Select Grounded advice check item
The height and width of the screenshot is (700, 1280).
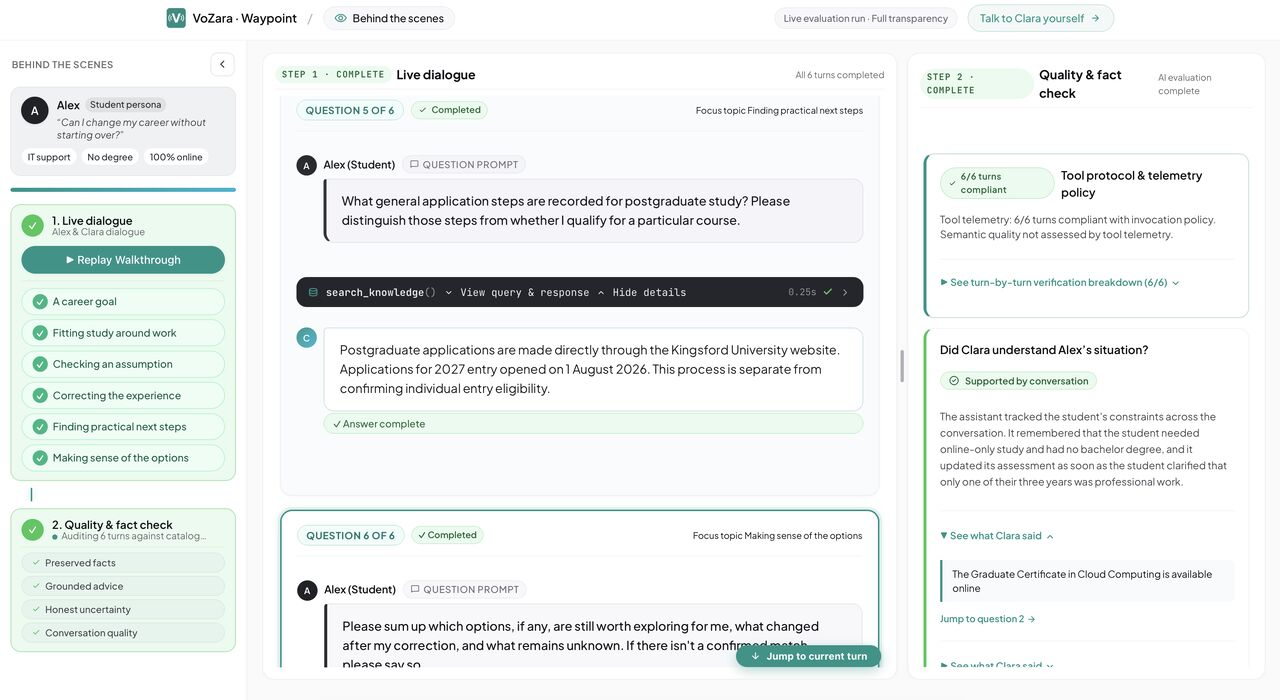click(x=123, y=586)
